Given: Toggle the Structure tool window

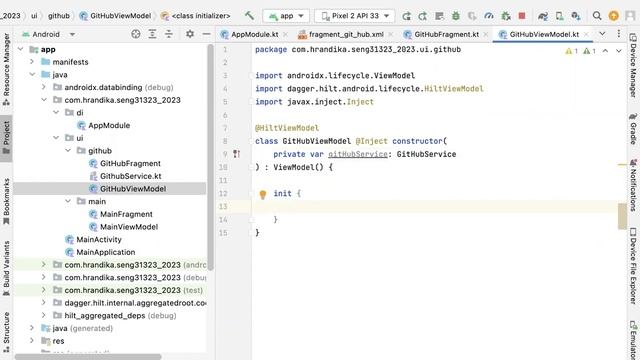Looking at the screenshot, I should pos(6,332).
